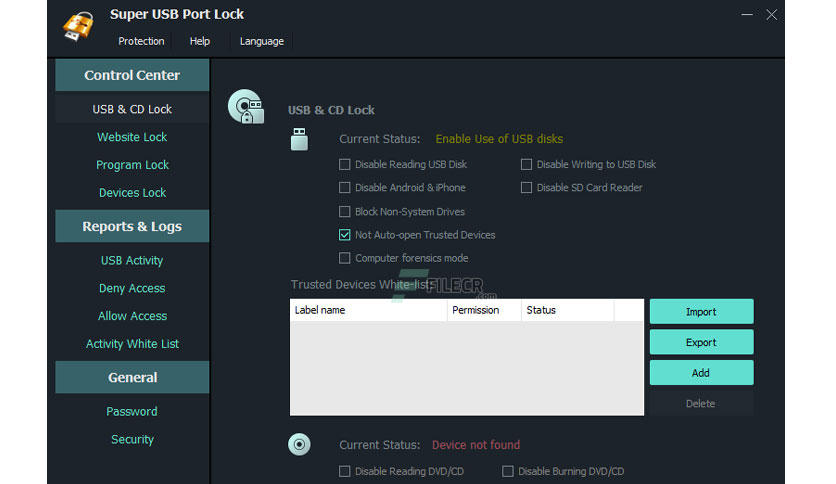The width and height of the screenshot is (836, 484).
Task: Tick Disable SD Card Reader option
Action: [x=526, y=188]
